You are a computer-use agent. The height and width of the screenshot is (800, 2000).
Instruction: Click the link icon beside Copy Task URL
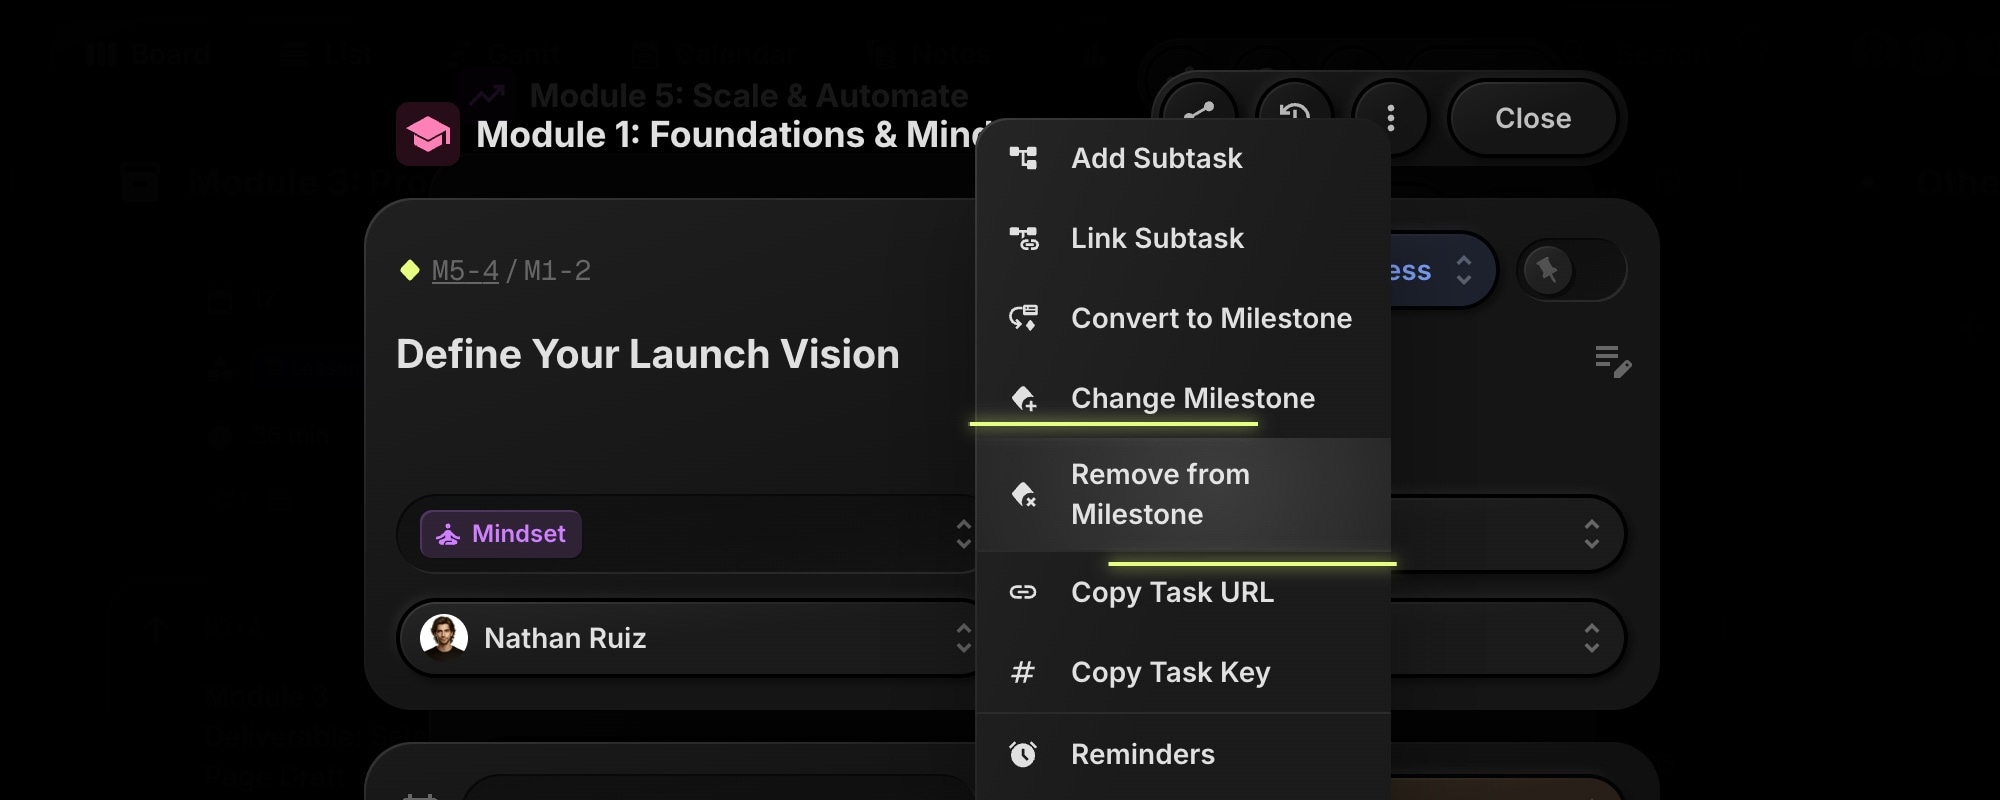(1022, 592)
